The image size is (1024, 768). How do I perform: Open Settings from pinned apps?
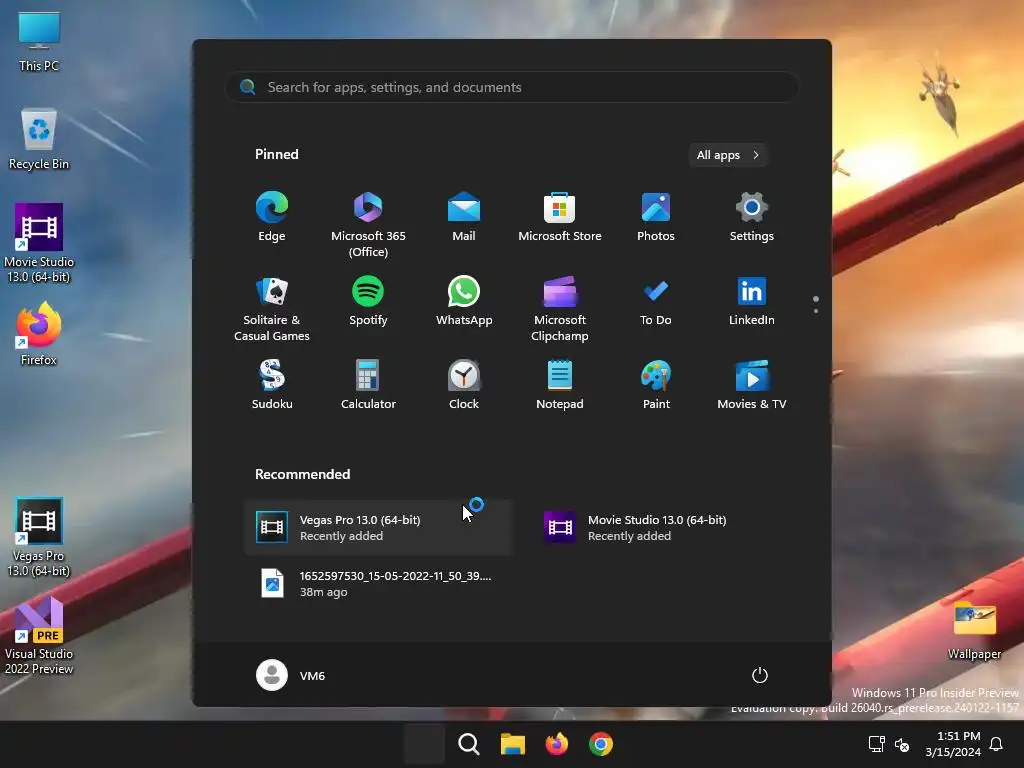click(x=752, y=217)
